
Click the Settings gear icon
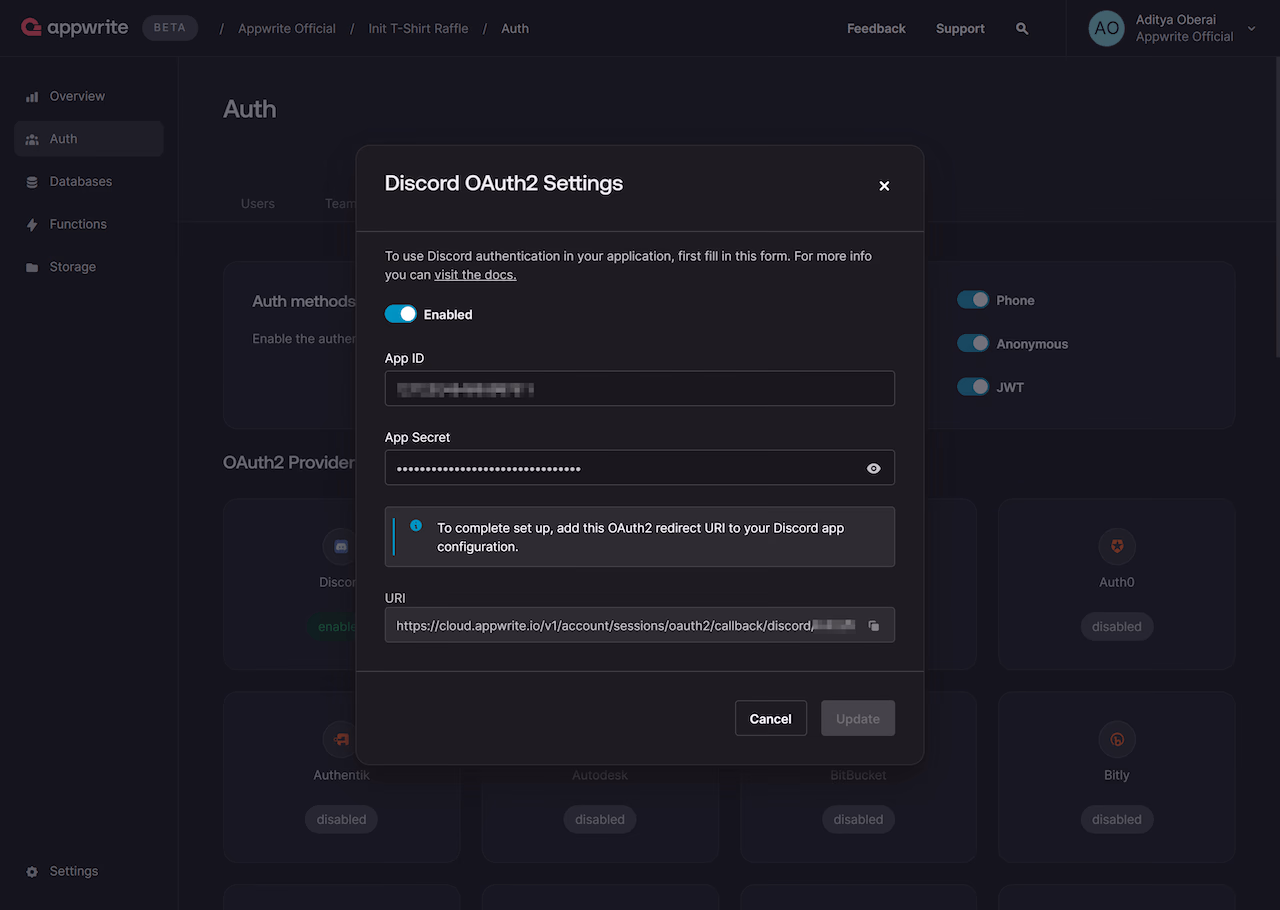32,872
